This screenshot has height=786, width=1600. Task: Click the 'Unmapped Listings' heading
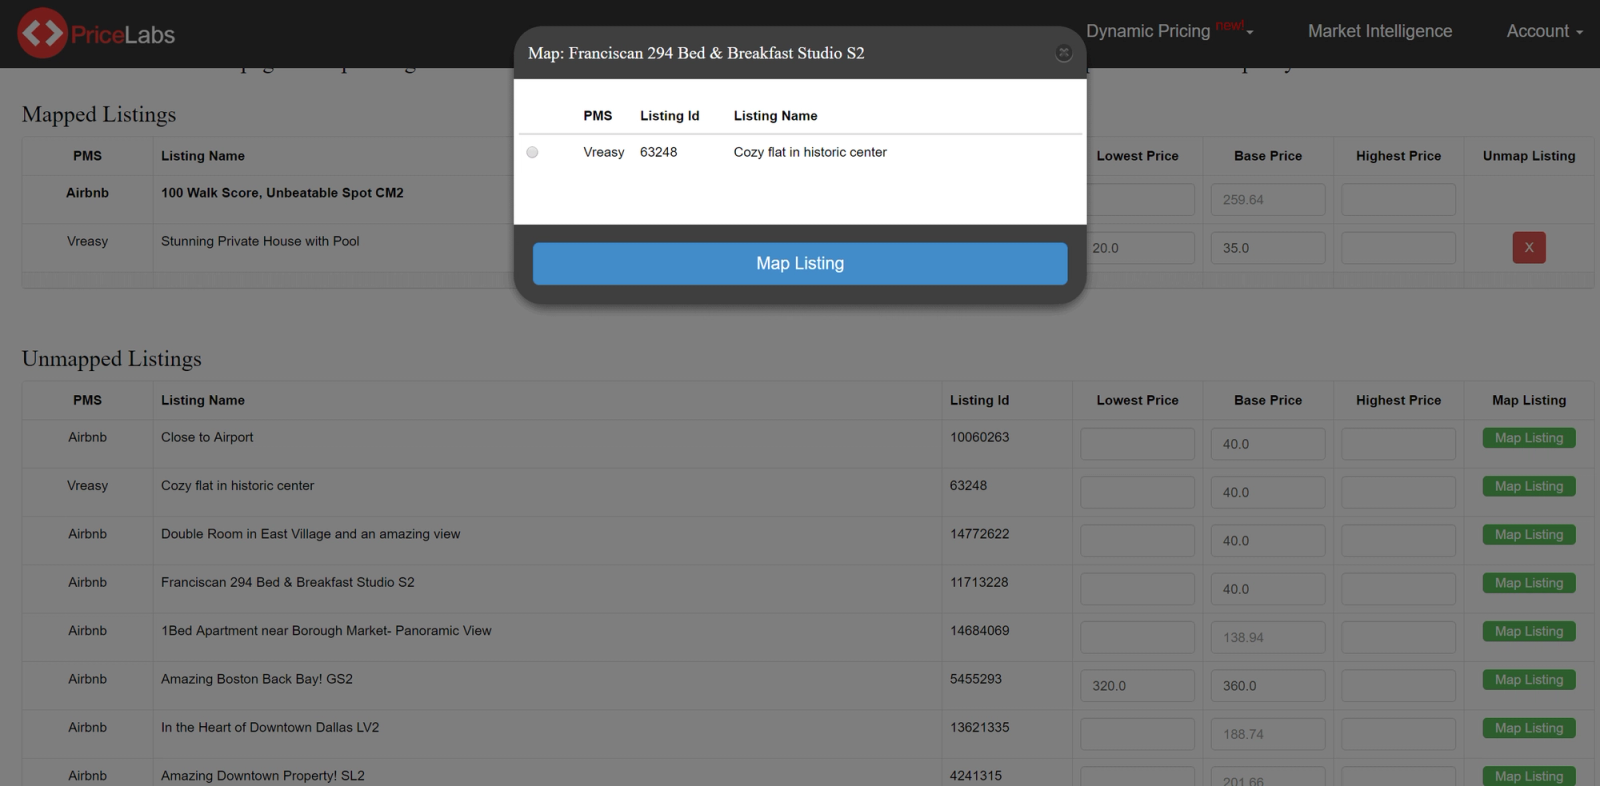click(x=112, y=358)
